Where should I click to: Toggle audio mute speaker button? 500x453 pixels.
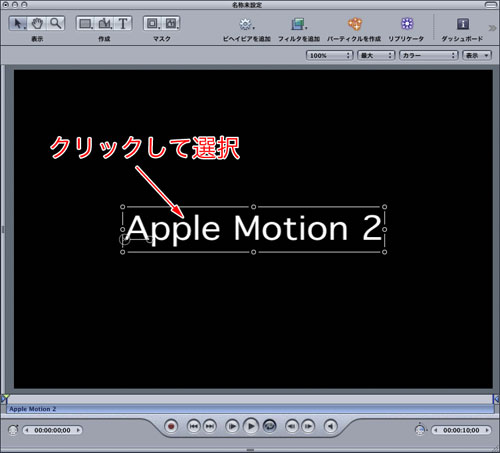pos(331,426)
